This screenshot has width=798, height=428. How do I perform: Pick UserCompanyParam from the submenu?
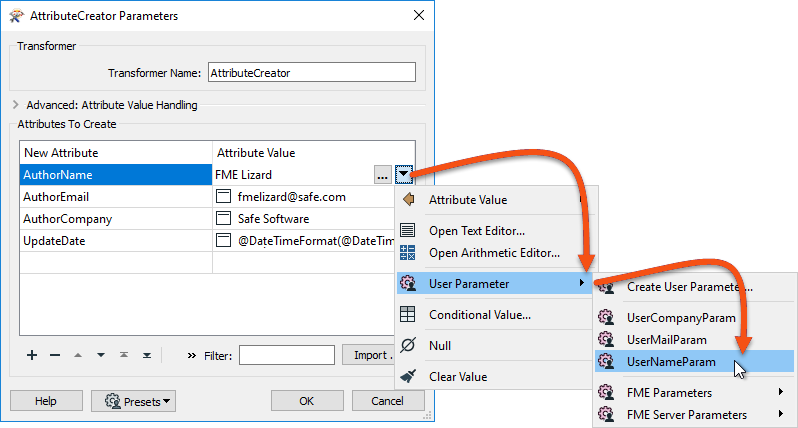[681, 318]
